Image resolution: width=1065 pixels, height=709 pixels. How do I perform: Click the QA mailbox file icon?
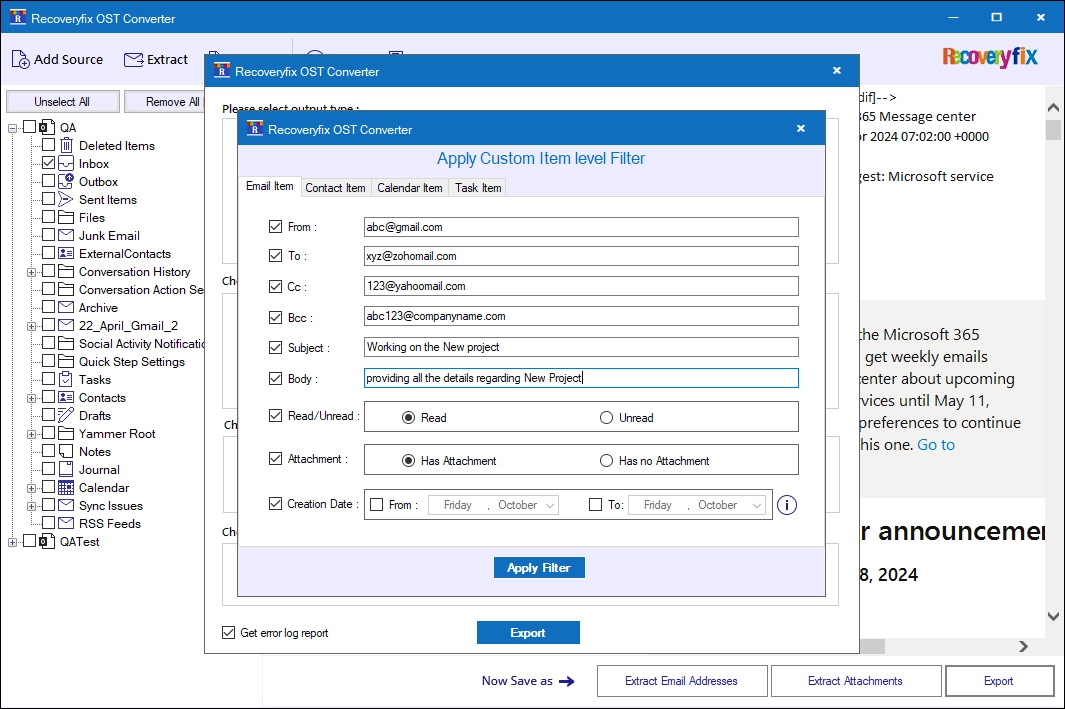(47, 127)
